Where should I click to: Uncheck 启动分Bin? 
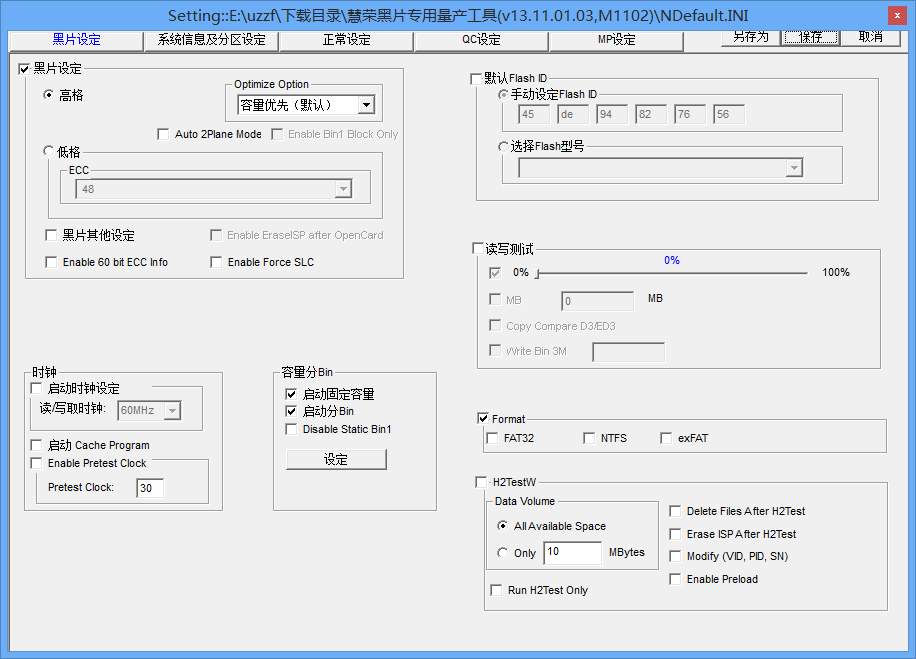(x=291, y=411)
